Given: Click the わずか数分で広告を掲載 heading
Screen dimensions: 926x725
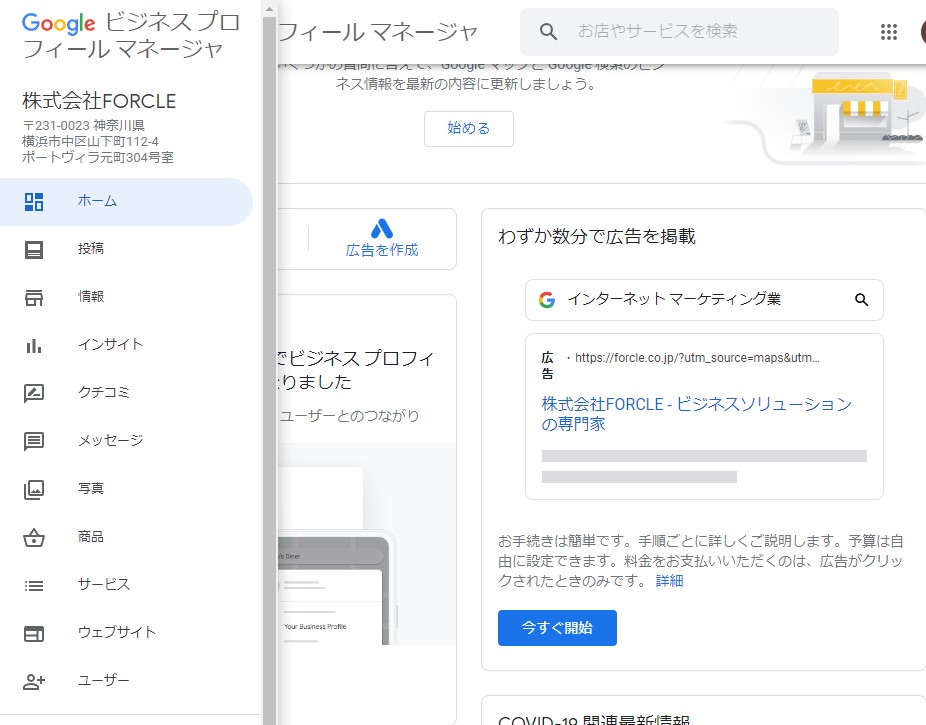Looking at the screenshot, I should pyautogui.click(x=596, y=237).
